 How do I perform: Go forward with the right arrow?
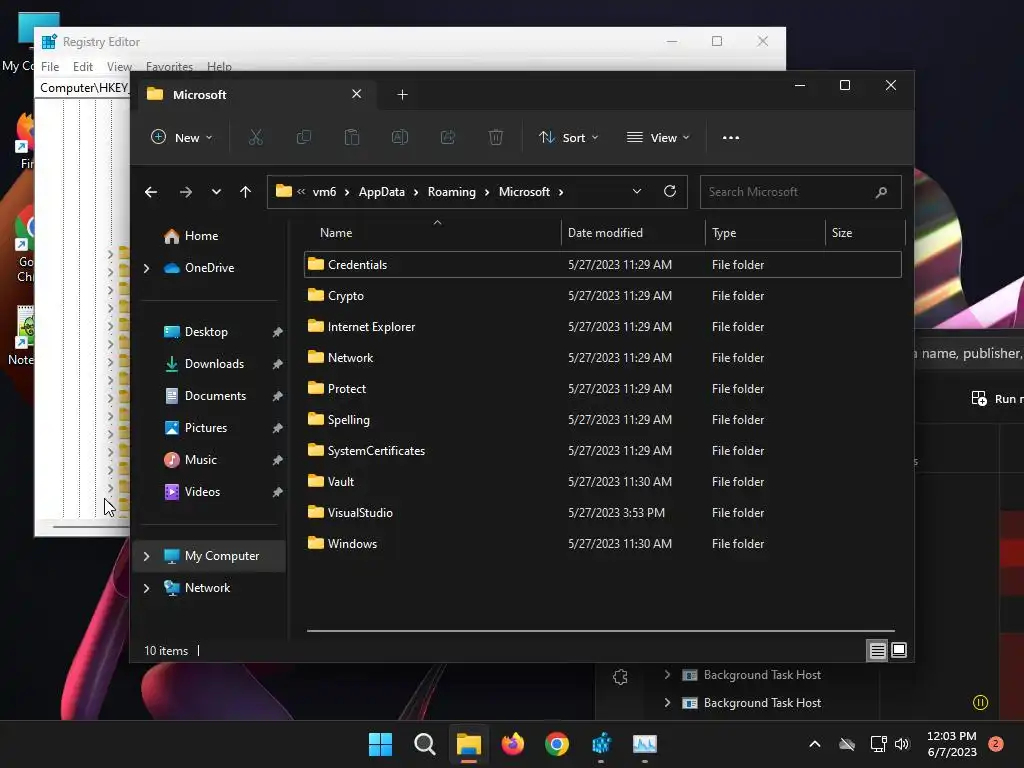[x=185, y=192]
